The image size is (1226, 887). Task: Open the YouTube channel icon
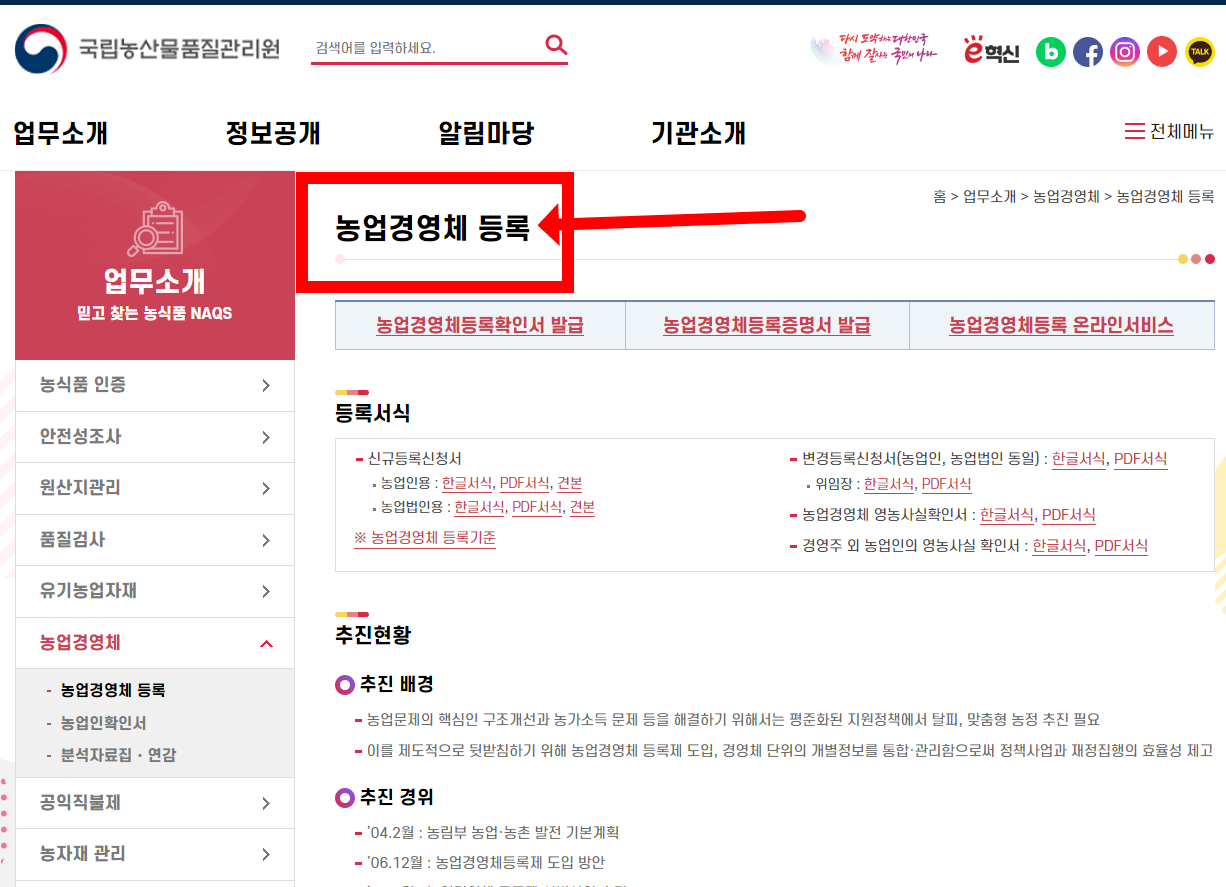pyautogui.click(x=1161, y=51)
